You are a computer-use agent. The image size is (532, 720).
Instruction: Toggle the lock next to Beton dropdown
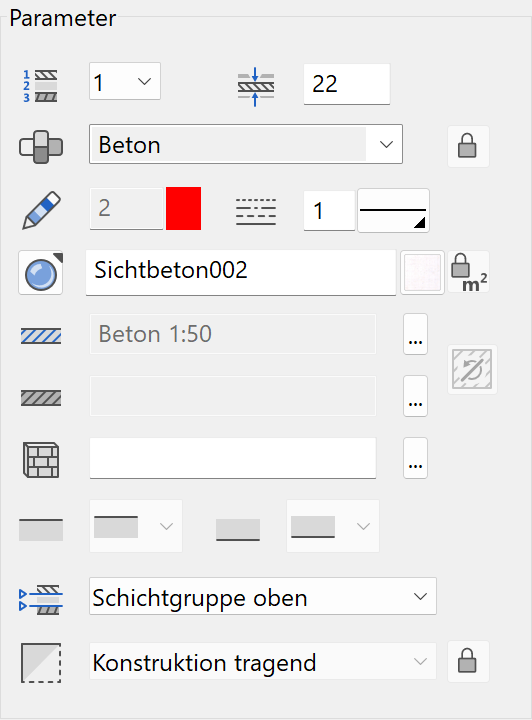click(x=468, y=146)
